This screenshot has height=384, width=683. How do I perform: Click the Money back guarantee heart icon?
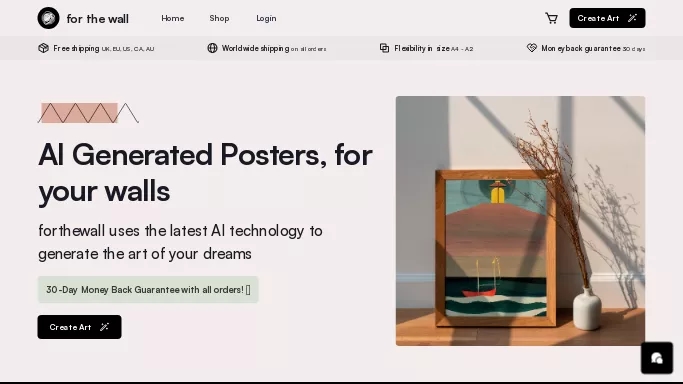tap(531, 48)
